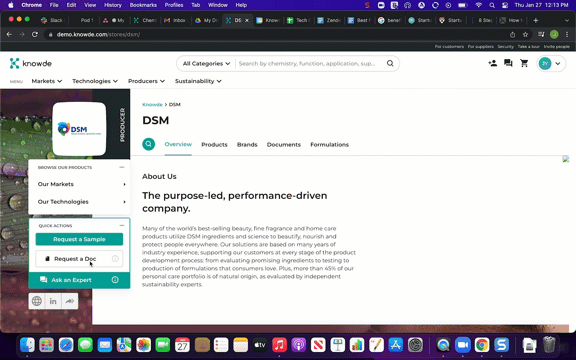The height and width of the screenshot is (360, 576).
Task: Open the chat messages icon
Action: pos(508,63)
